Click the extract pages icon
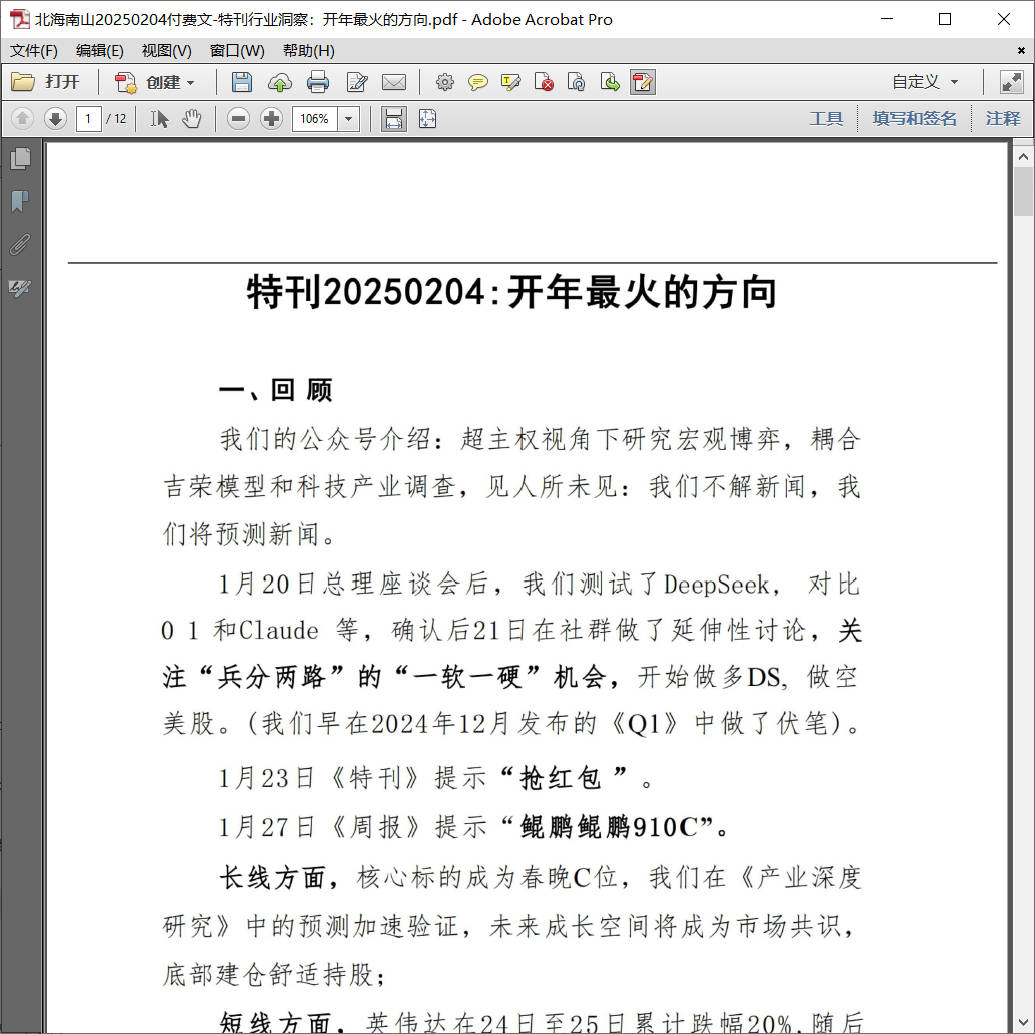This screenshot has width=1035, height=1034. pos(610,82)
